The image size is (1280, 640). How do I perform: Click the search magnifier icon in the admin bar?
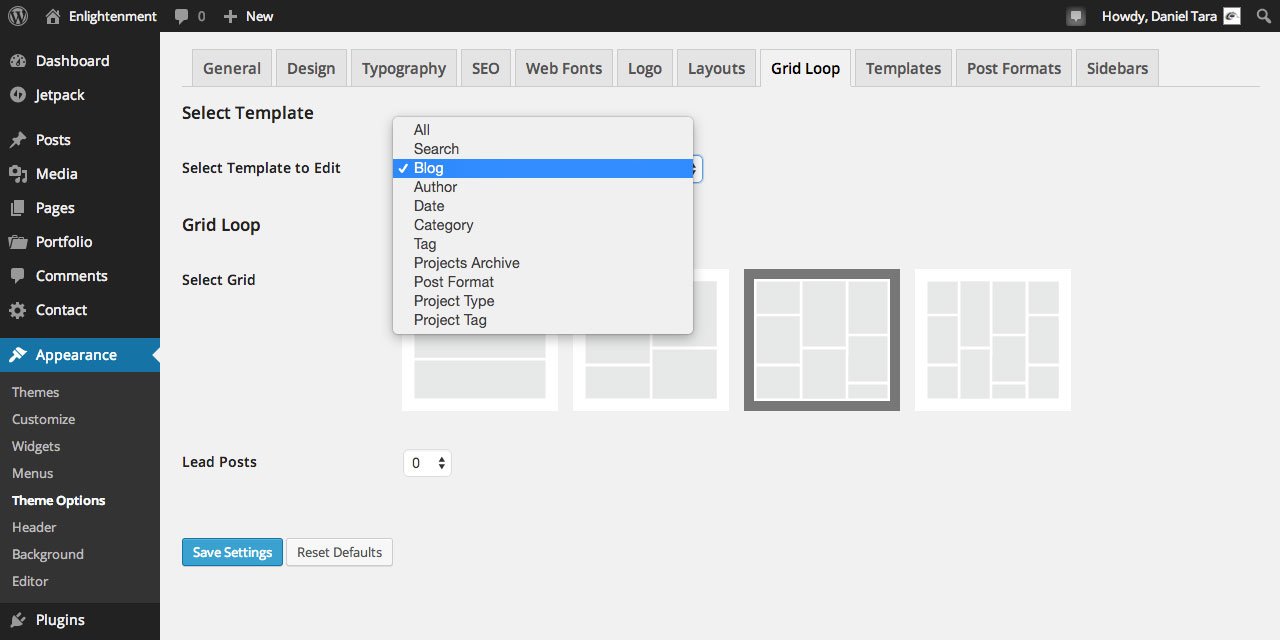pos(1263,16)
